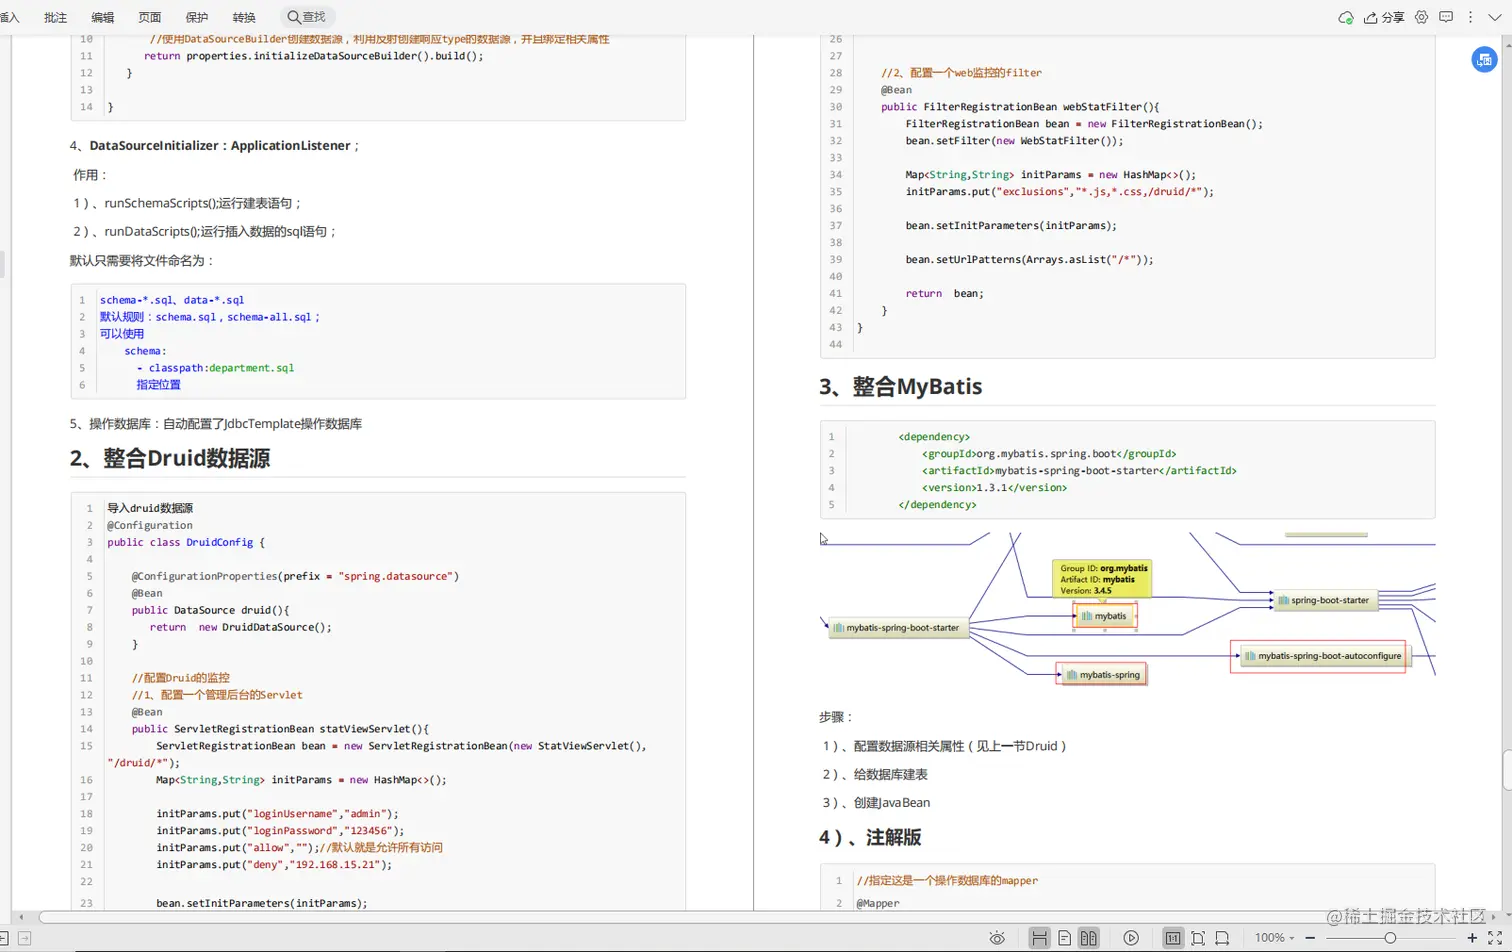1512x952 pixels.
Task: Open the 编辑 menu tab
Action: click(103, 18)
